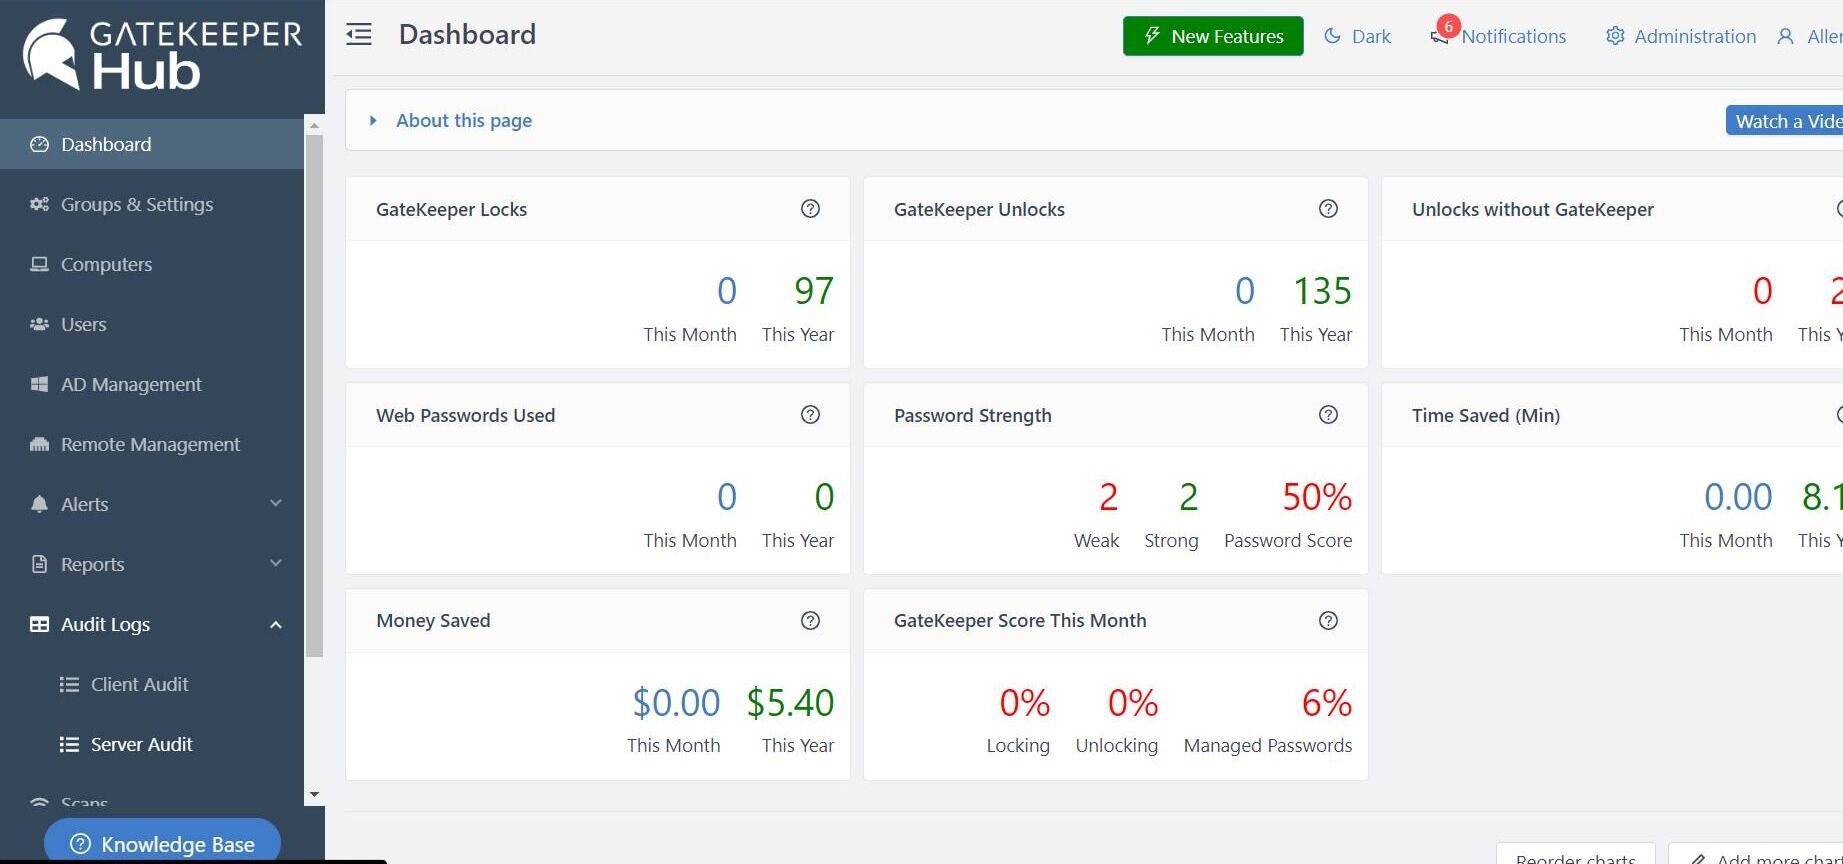Click the moon icon for dark mode
1843x864 pixels.
[x=1332, y=36]
